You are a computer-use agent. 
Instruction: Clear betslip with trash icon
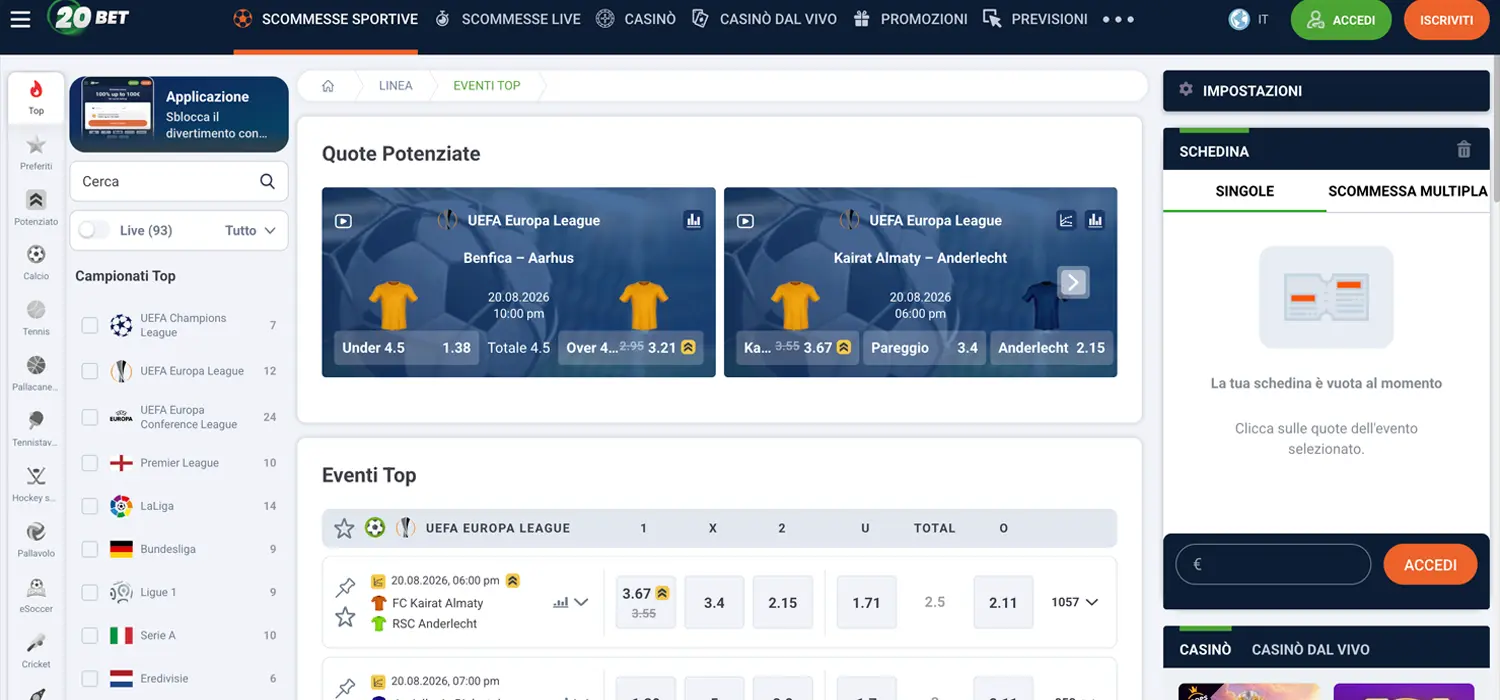[1464, 150]
